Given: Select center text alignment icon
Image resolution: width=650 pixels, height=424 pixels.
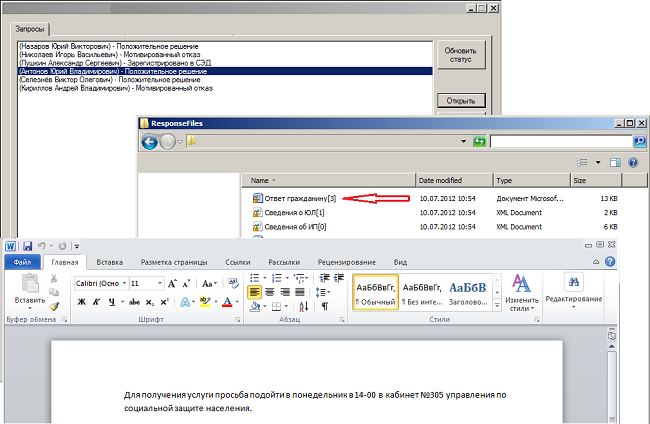Looking at the screenshot, I should [269, 292].
